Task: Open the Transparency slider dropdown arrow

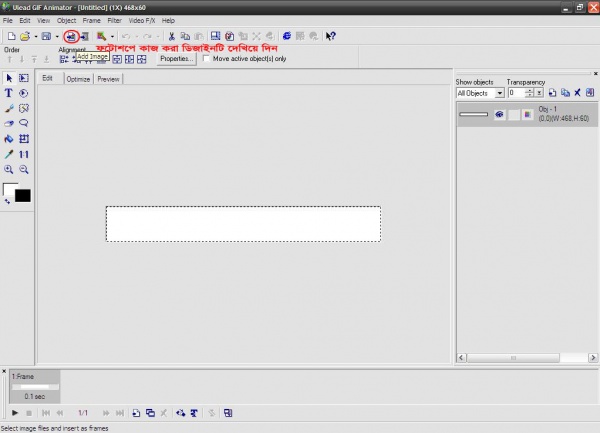Action: tap(540, 93)
